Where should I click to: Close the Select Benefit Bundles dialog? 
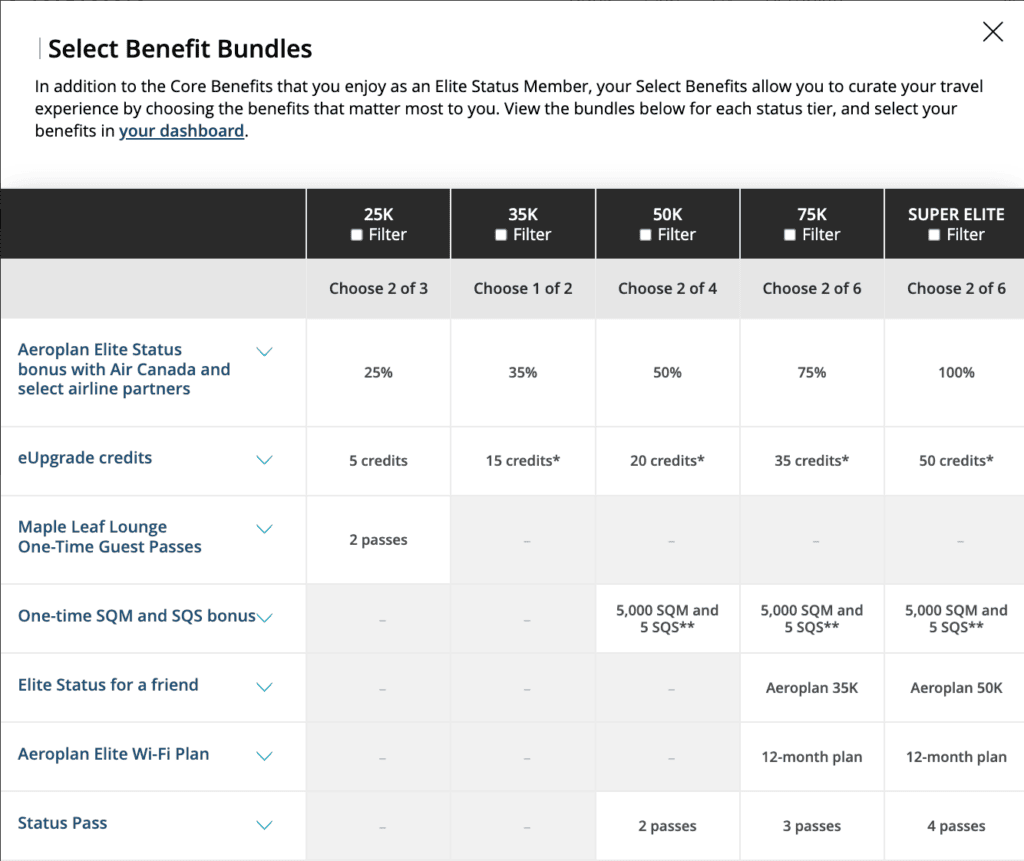(x=992, y=32)
